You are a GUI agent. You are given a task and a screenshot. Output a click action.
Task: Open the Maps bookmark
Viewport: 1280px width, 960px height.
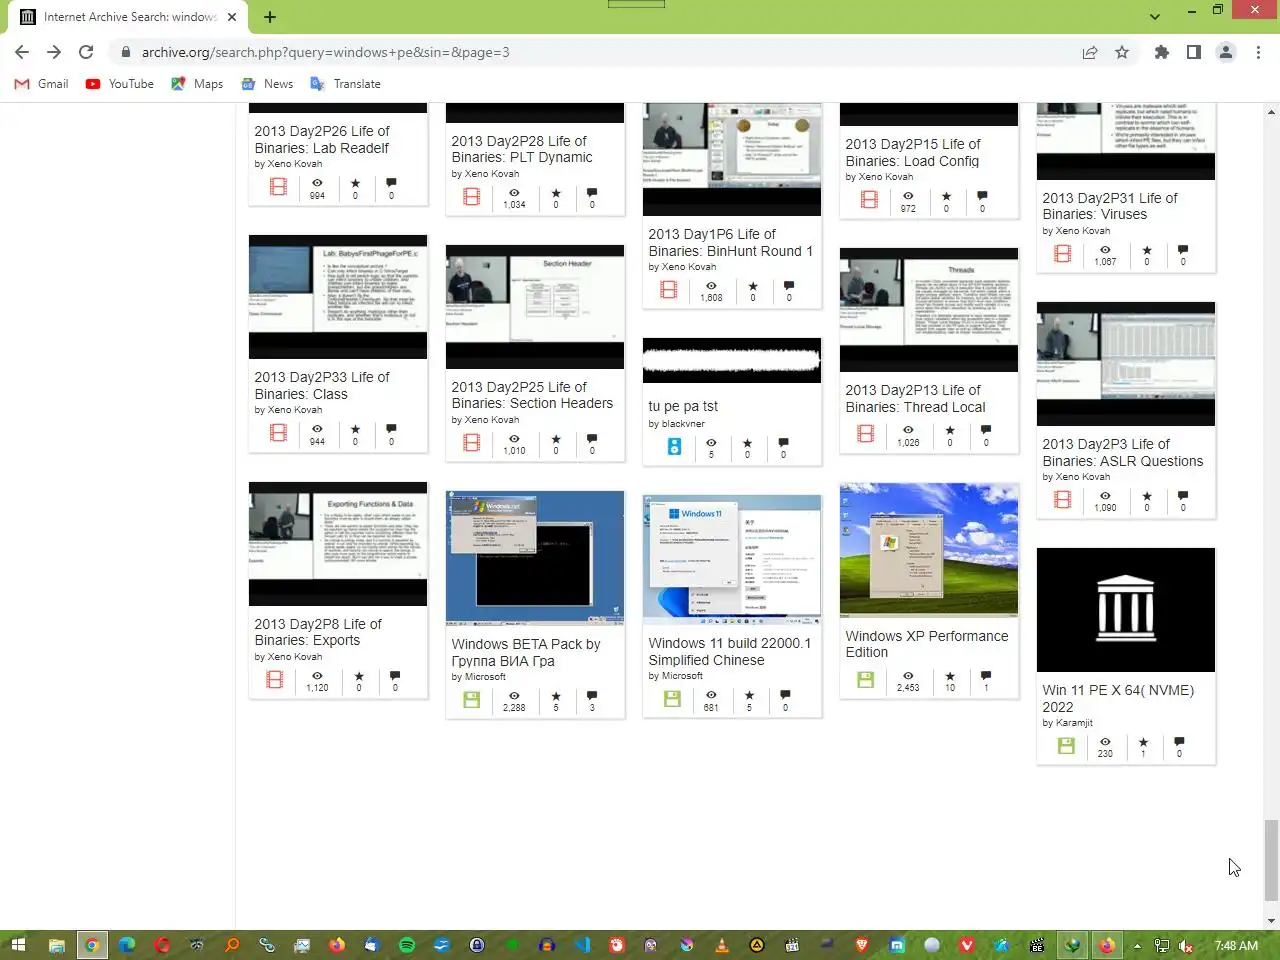[198, 84]
